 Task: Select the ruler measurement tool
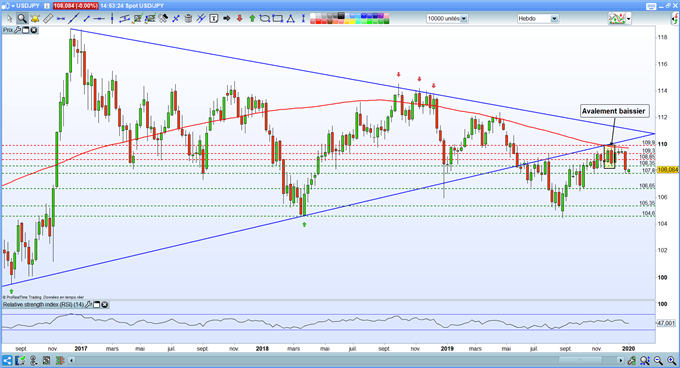(x=48, y=19)
